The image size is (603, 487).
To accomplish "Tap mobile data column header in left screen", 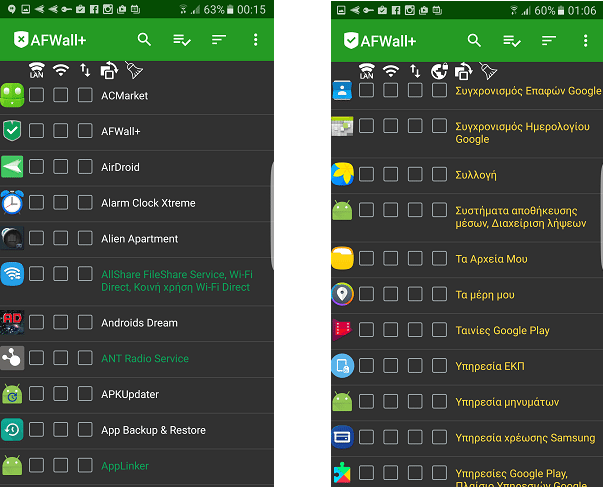I will click(85, 70).
